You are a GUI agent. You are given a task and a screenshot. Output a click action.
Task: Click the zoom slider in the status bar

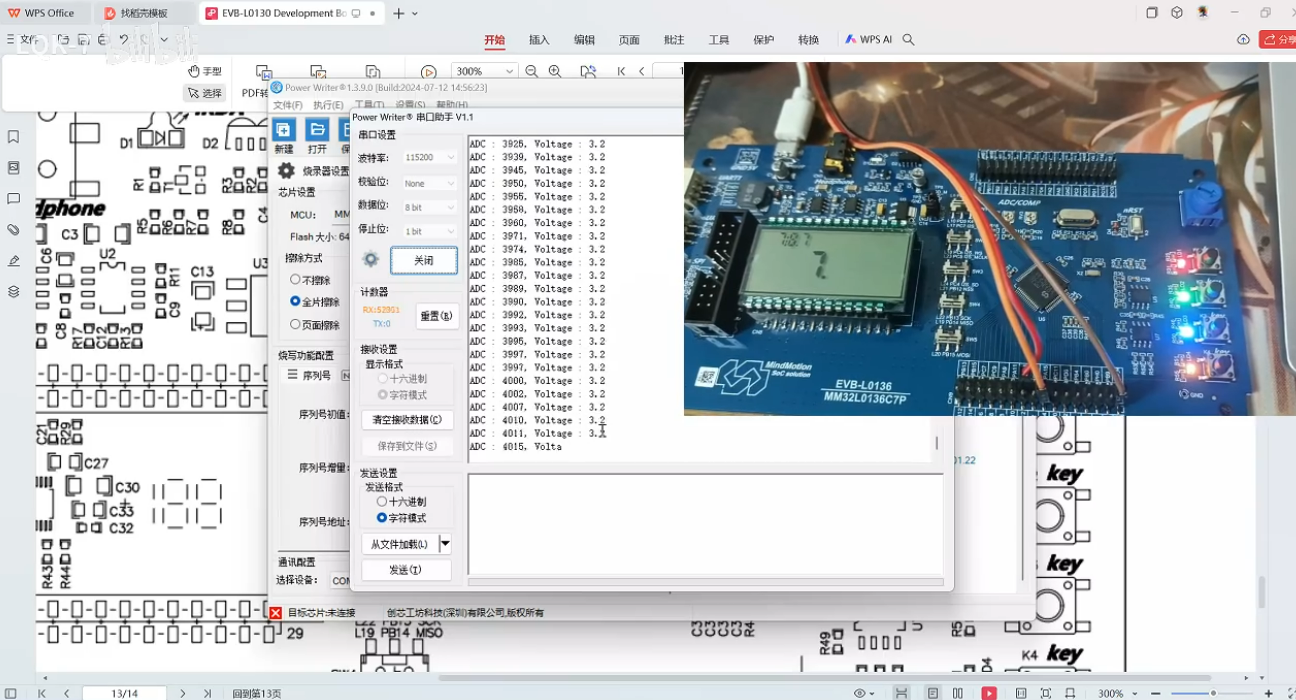coord(1213,693)
